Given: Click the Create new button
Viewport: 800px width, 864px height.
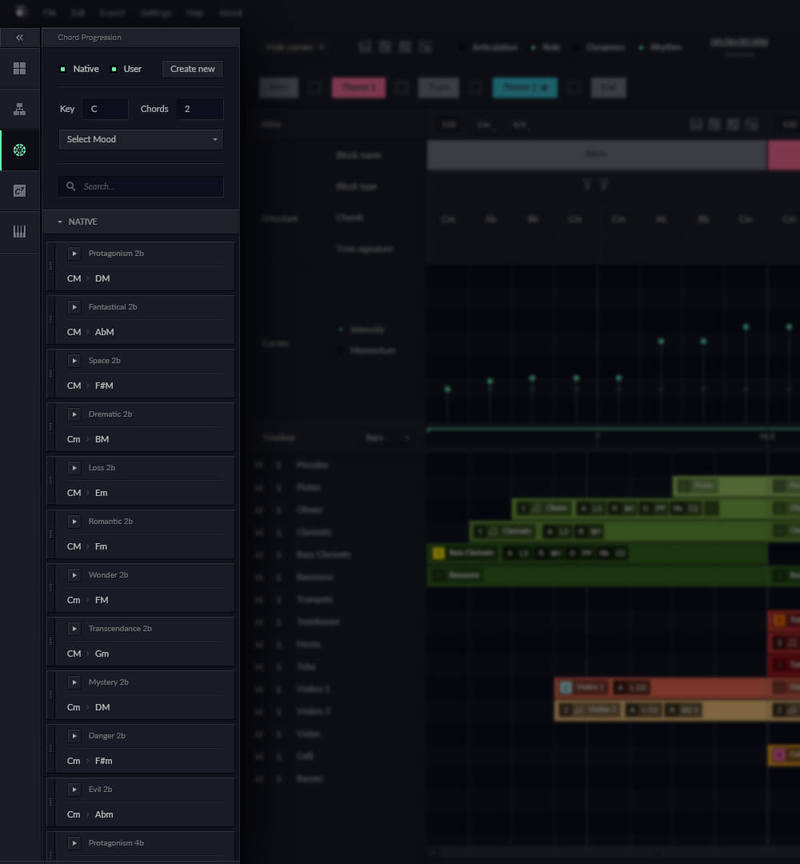Looking at the screenshot, I should pos(192,69).
